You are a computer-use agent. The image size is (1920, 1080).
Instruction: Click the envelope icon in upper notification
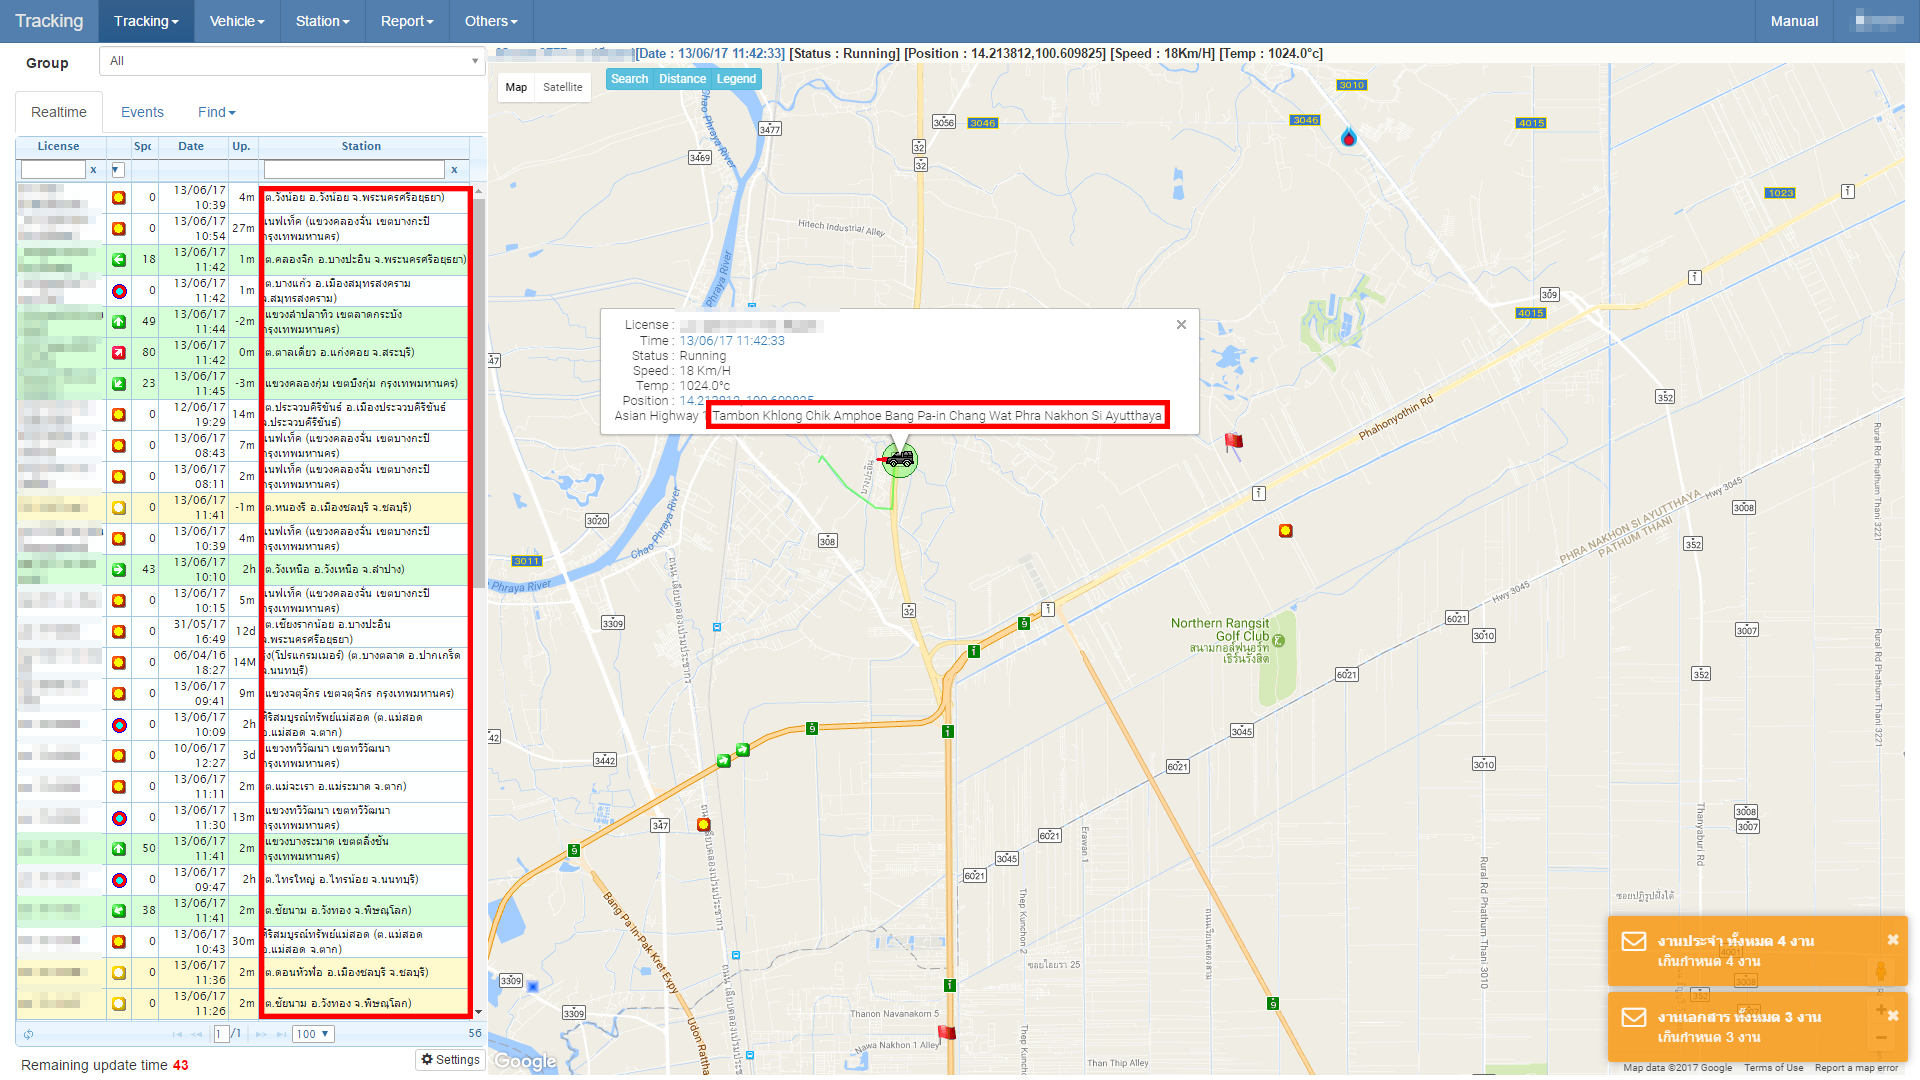[x=1633, y=941]
